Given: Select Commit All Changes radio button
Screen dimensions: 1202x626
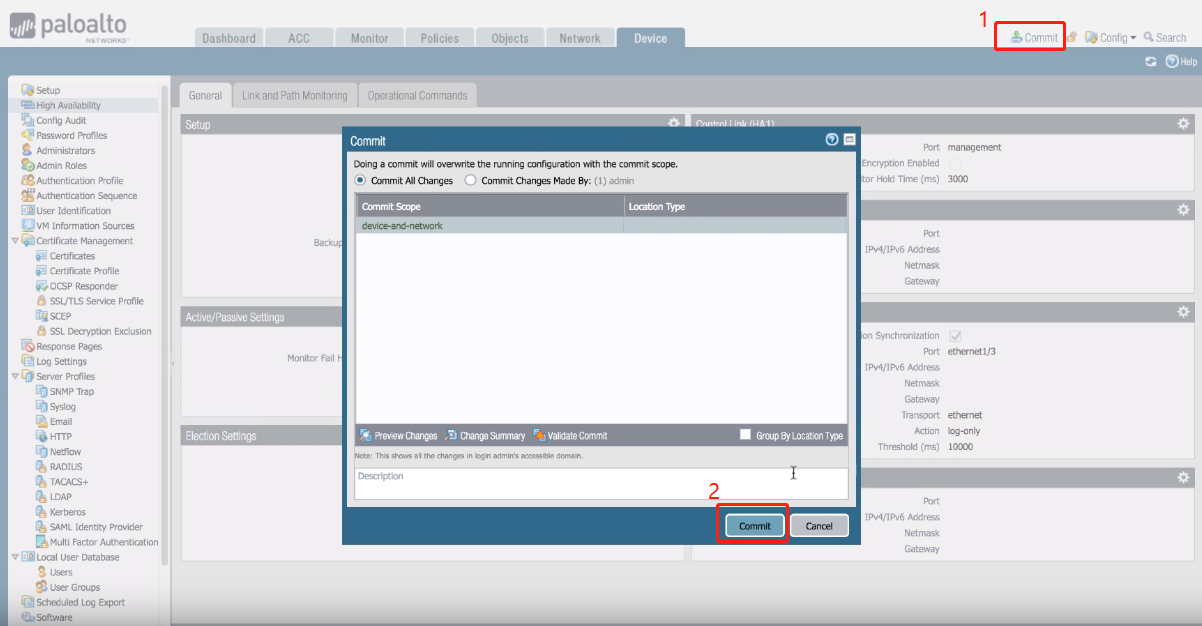Looking at the screenshot, I should coord(360,181).
